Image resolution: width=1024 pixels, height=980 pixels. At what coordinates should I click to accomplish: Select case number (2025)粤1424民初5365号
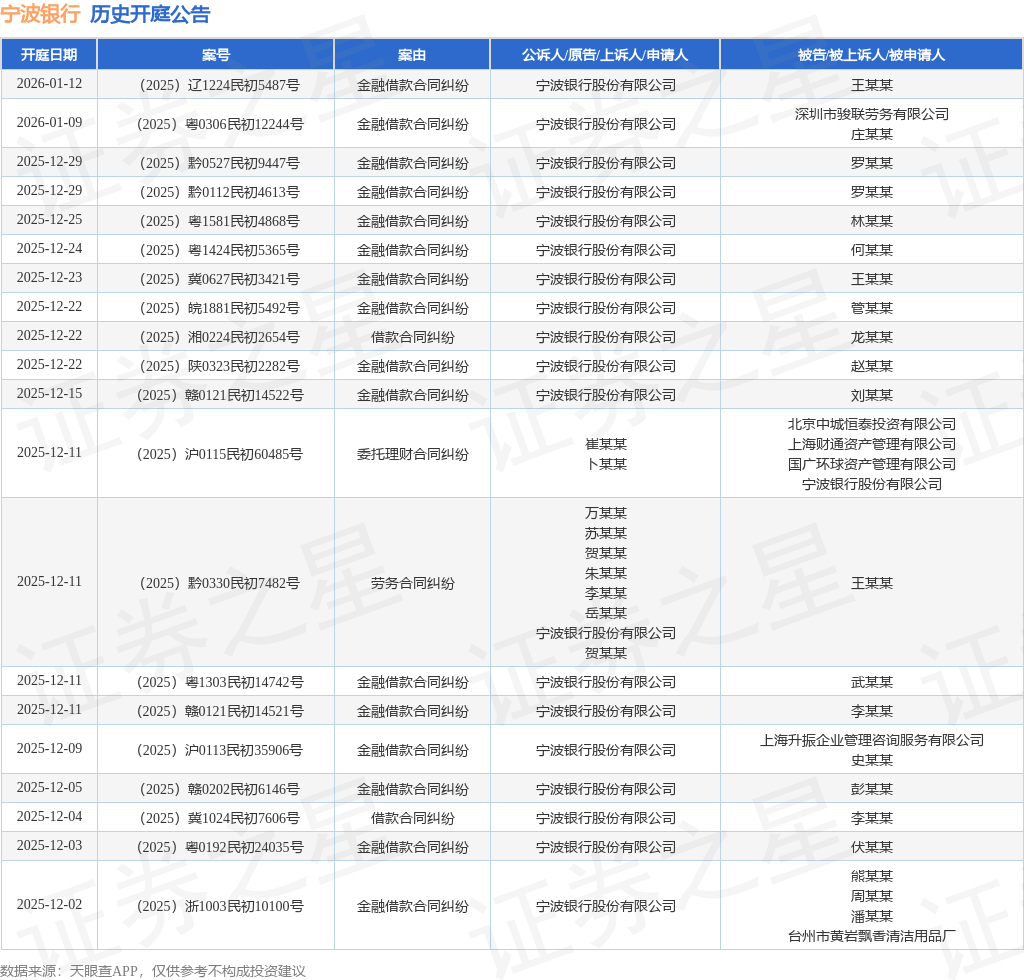[219, 250]
